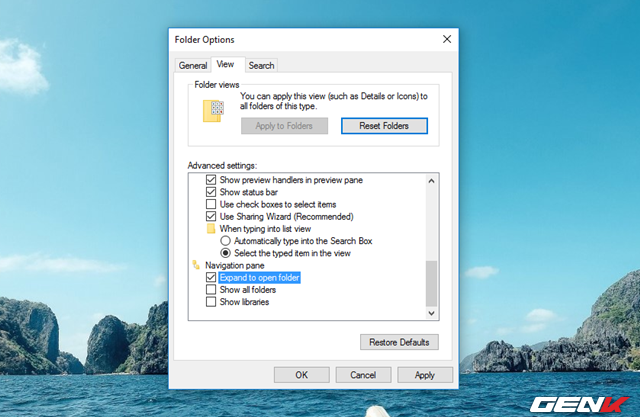Click the Navigation pane label
640x417 pixels.
click(x=235, y=265)
